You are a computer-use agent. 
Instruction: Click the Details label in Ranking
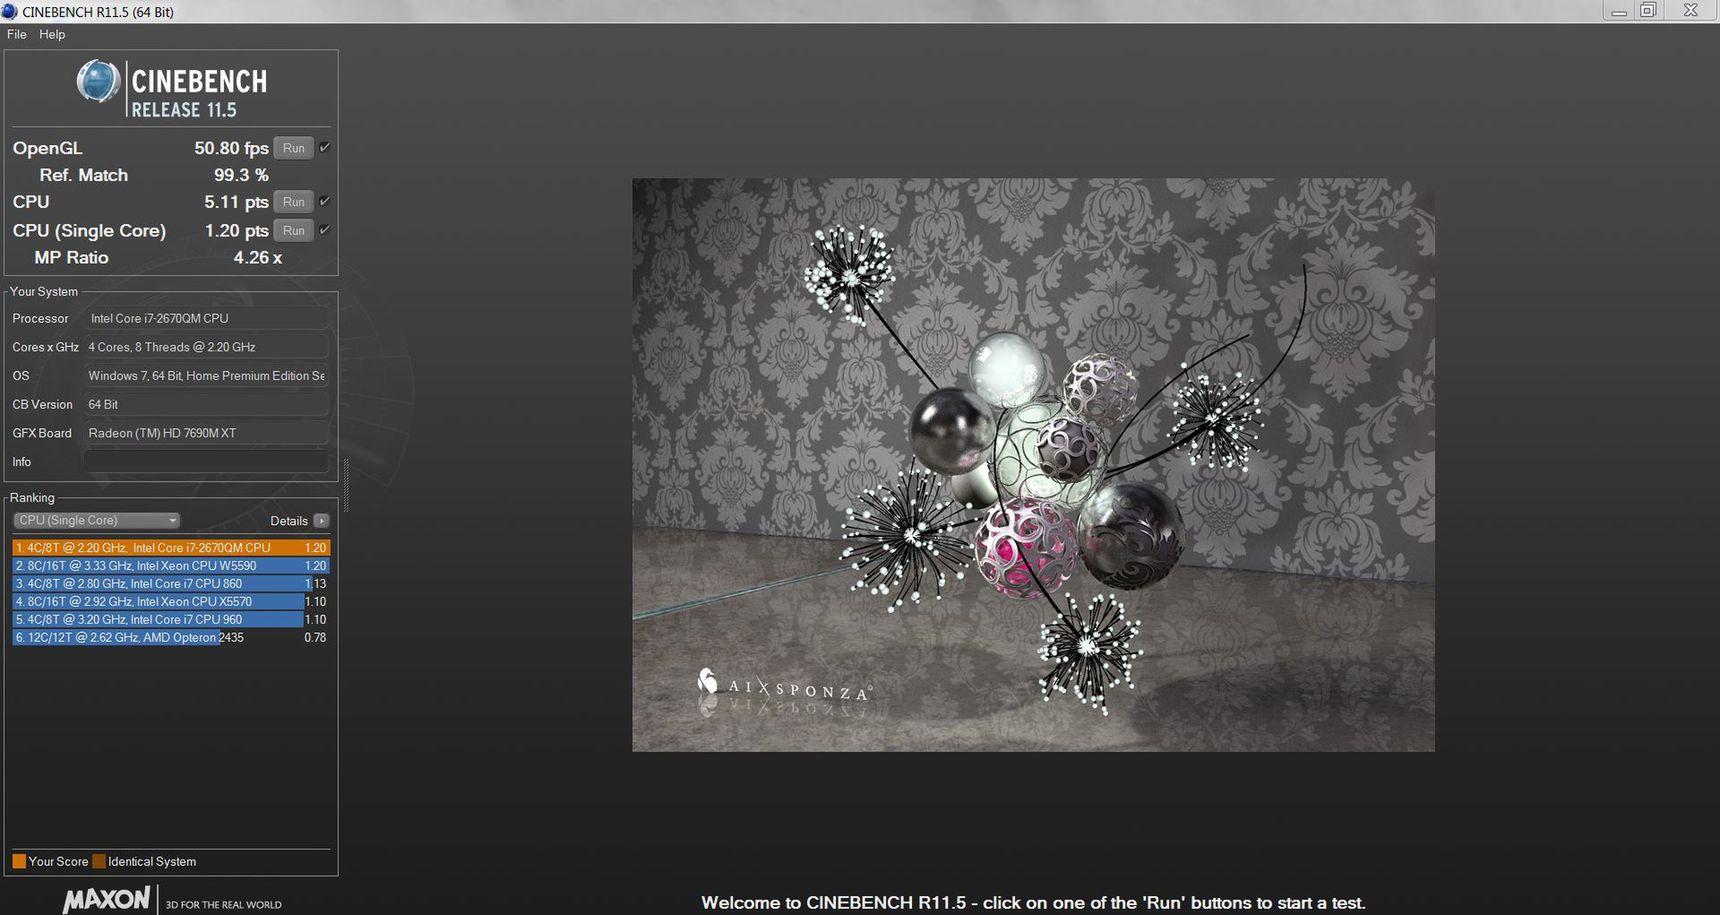(x=289, y=521)
